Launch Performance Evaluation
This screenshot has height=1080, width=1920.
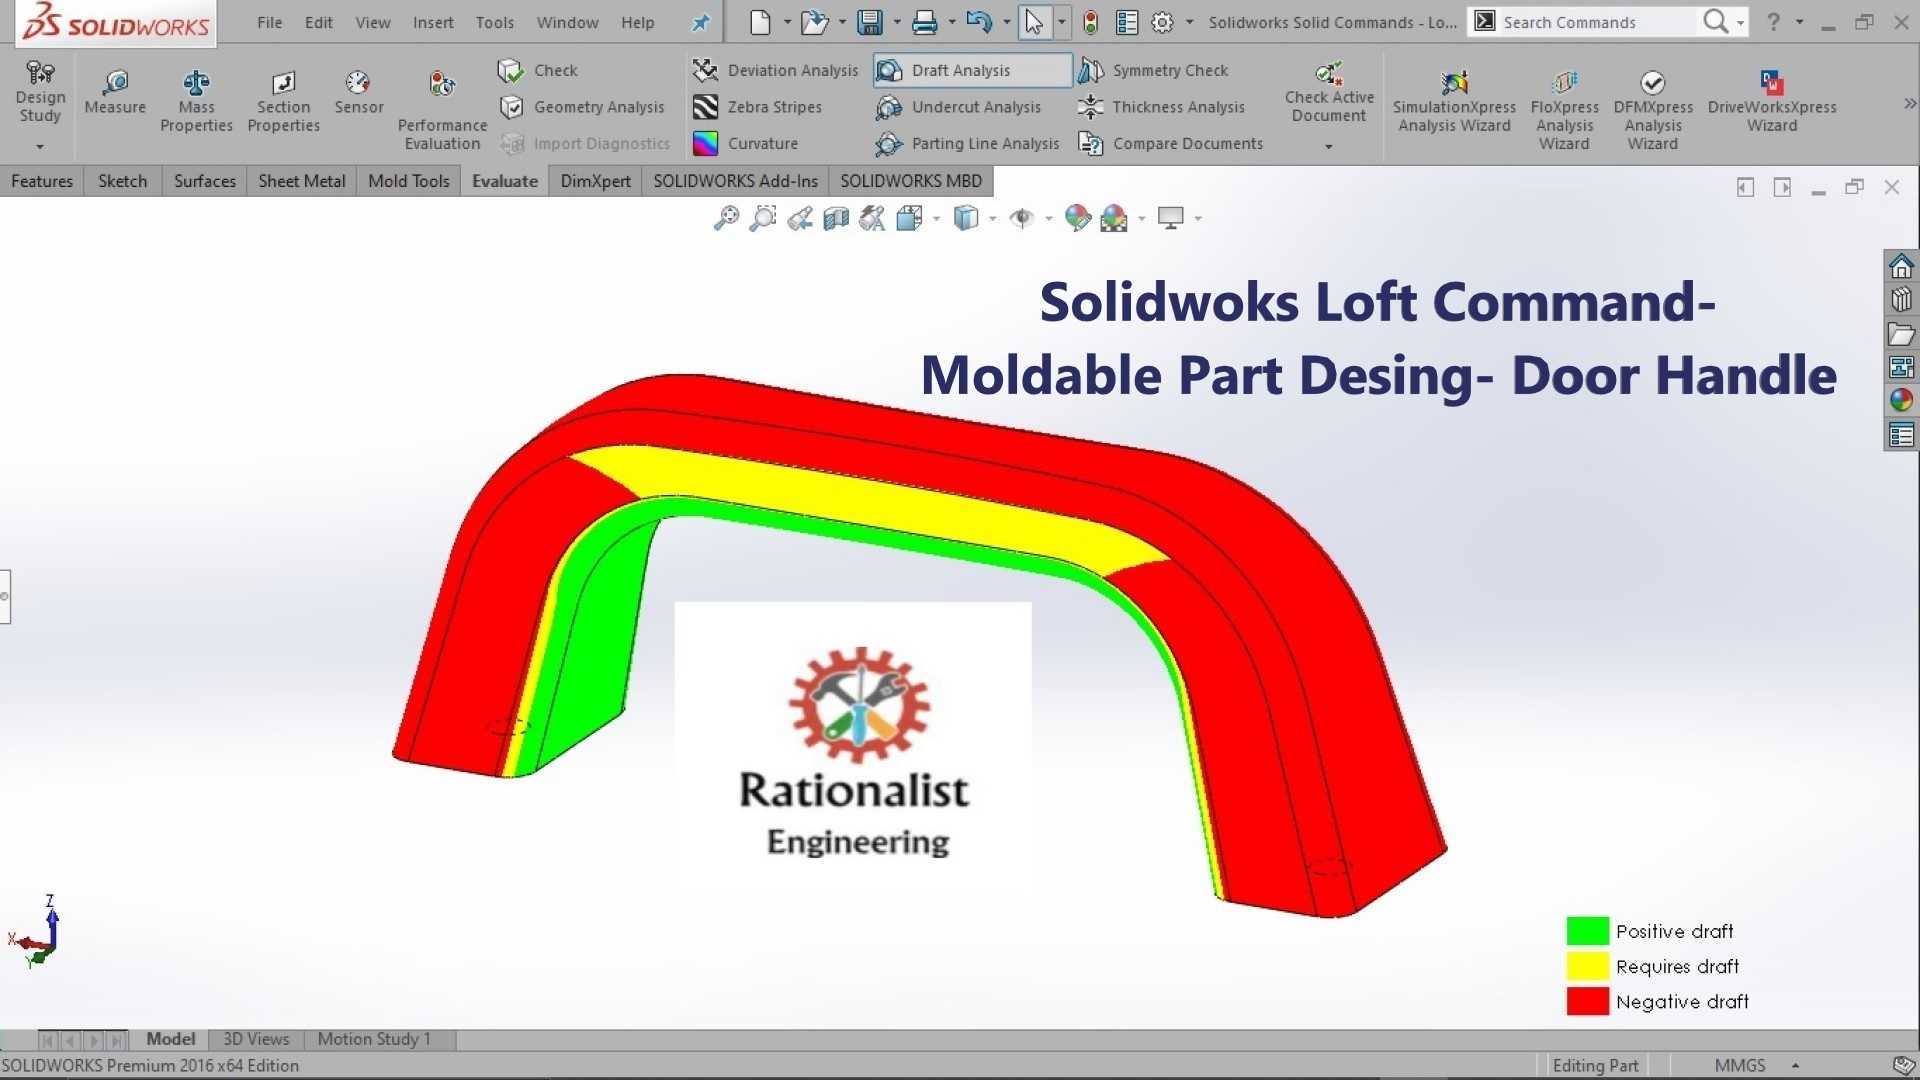(442, 110)
